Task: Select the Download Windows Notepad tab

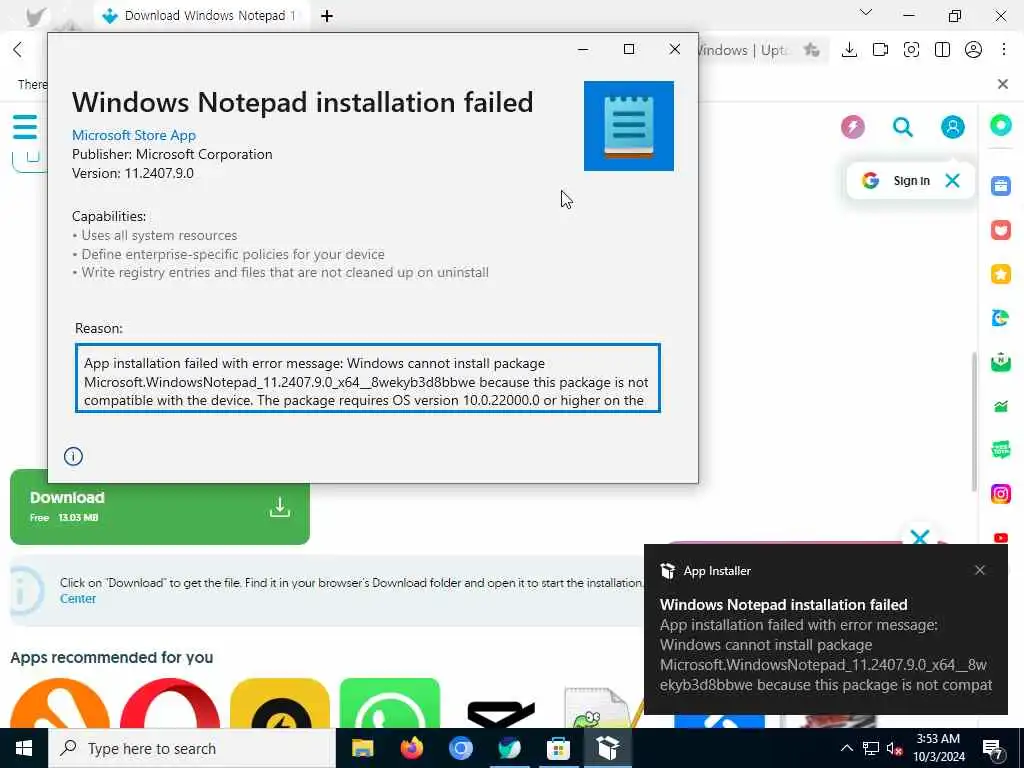Action: click(201, 16)
